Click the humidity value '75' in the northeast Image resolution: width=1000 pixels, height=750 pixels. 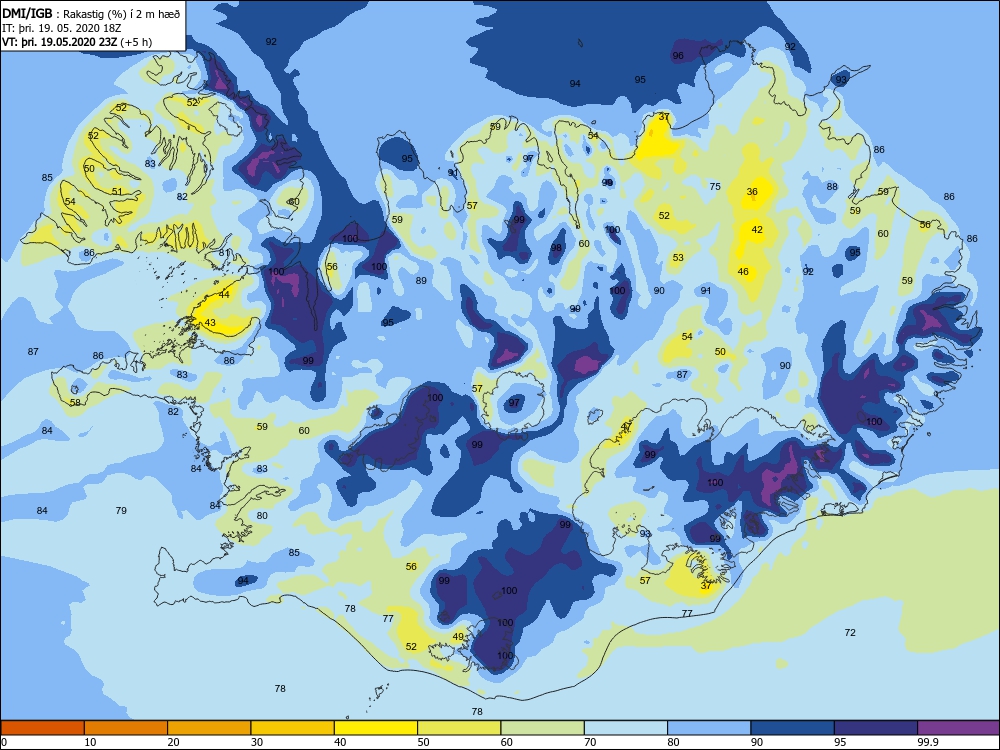click(x=715, y=186)
